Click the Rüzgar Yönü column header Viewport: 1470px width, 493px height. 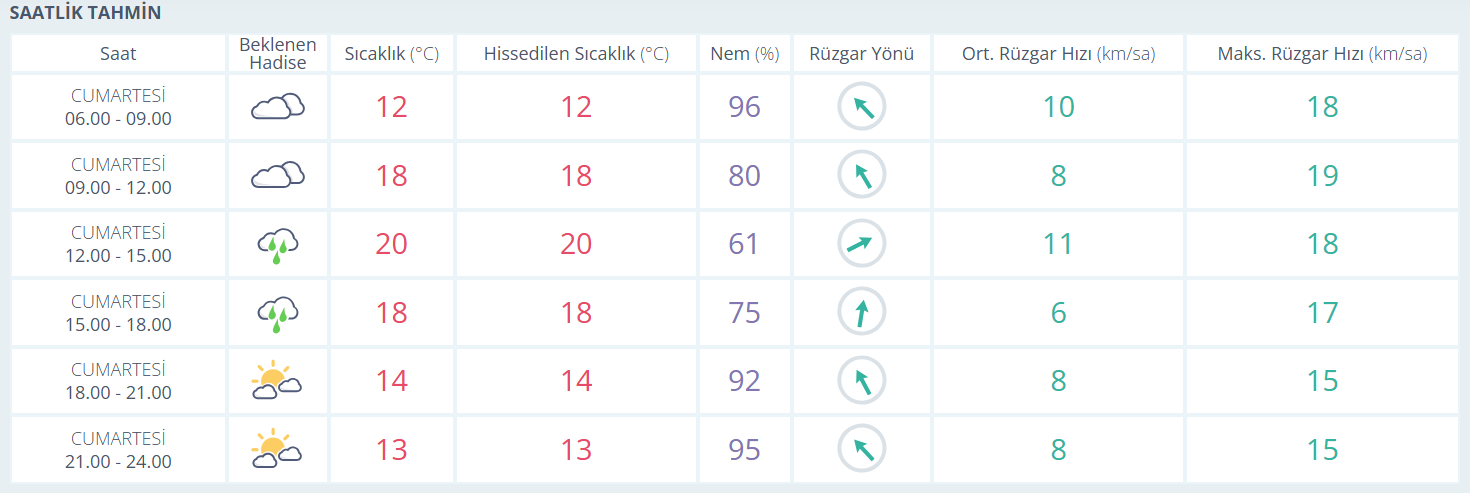861,54
